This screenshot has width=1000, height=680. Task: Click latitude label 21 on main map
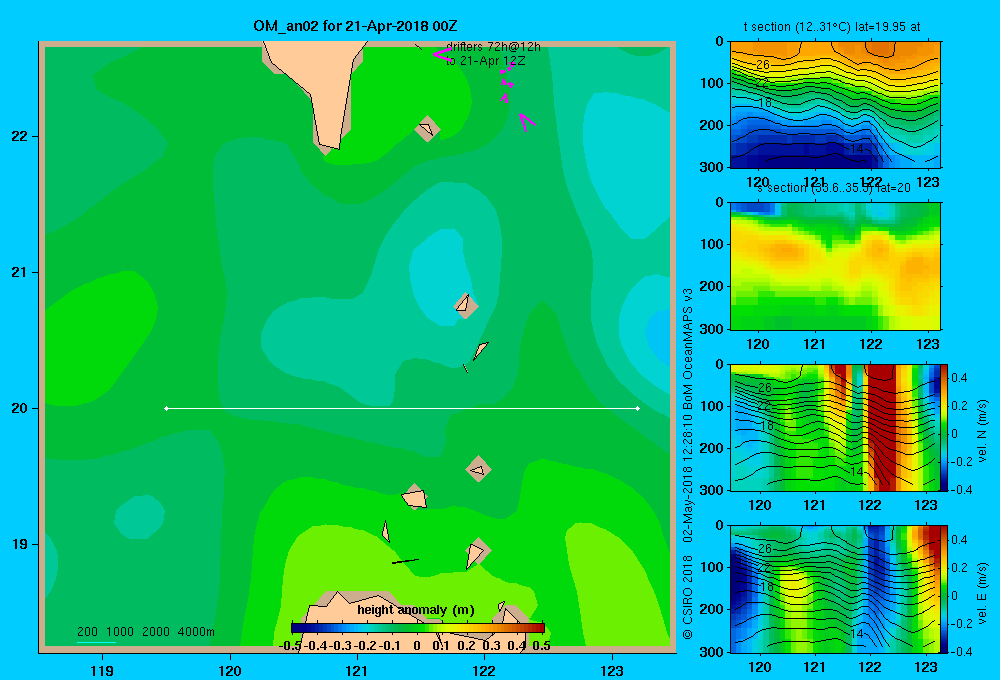coord(20,272)
